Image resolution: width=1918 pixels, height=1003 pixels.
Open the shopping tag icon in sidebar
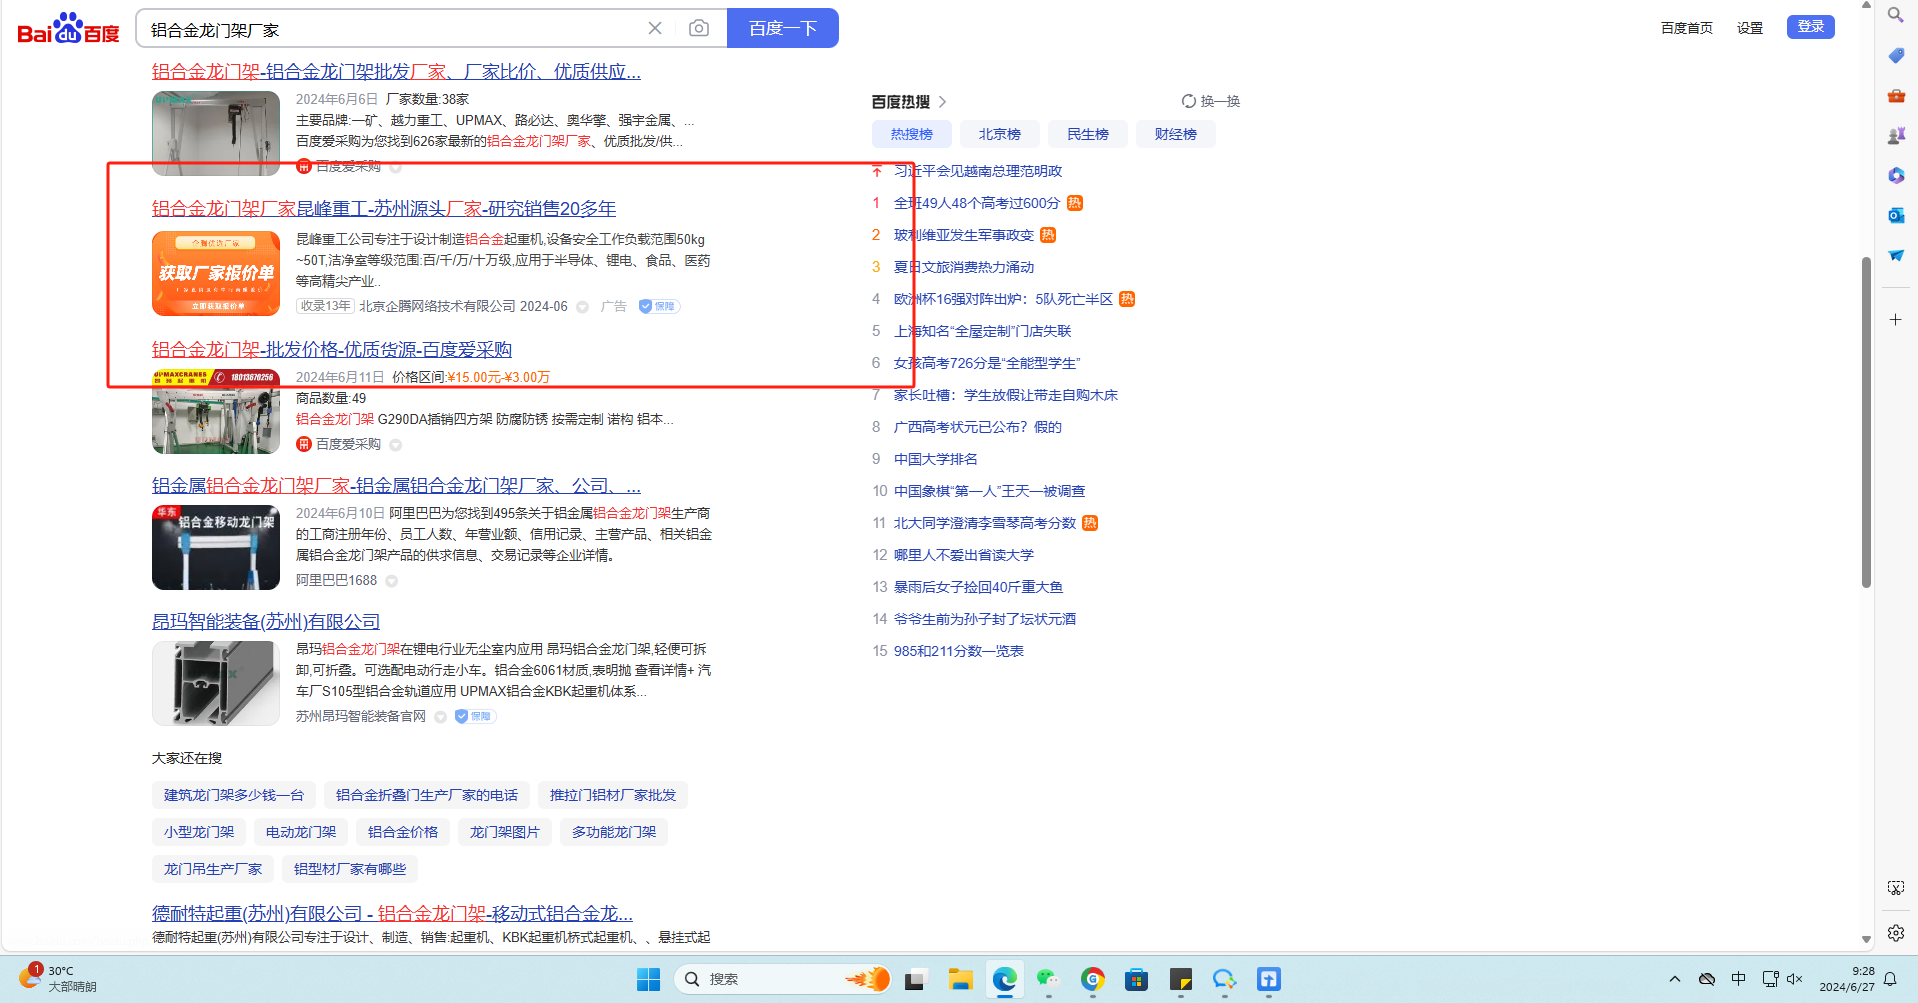point(1895,56)
